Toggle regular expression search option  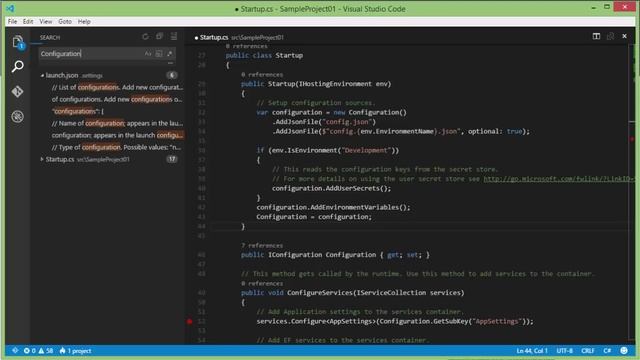pyautogui.click(x=169, y=53)
